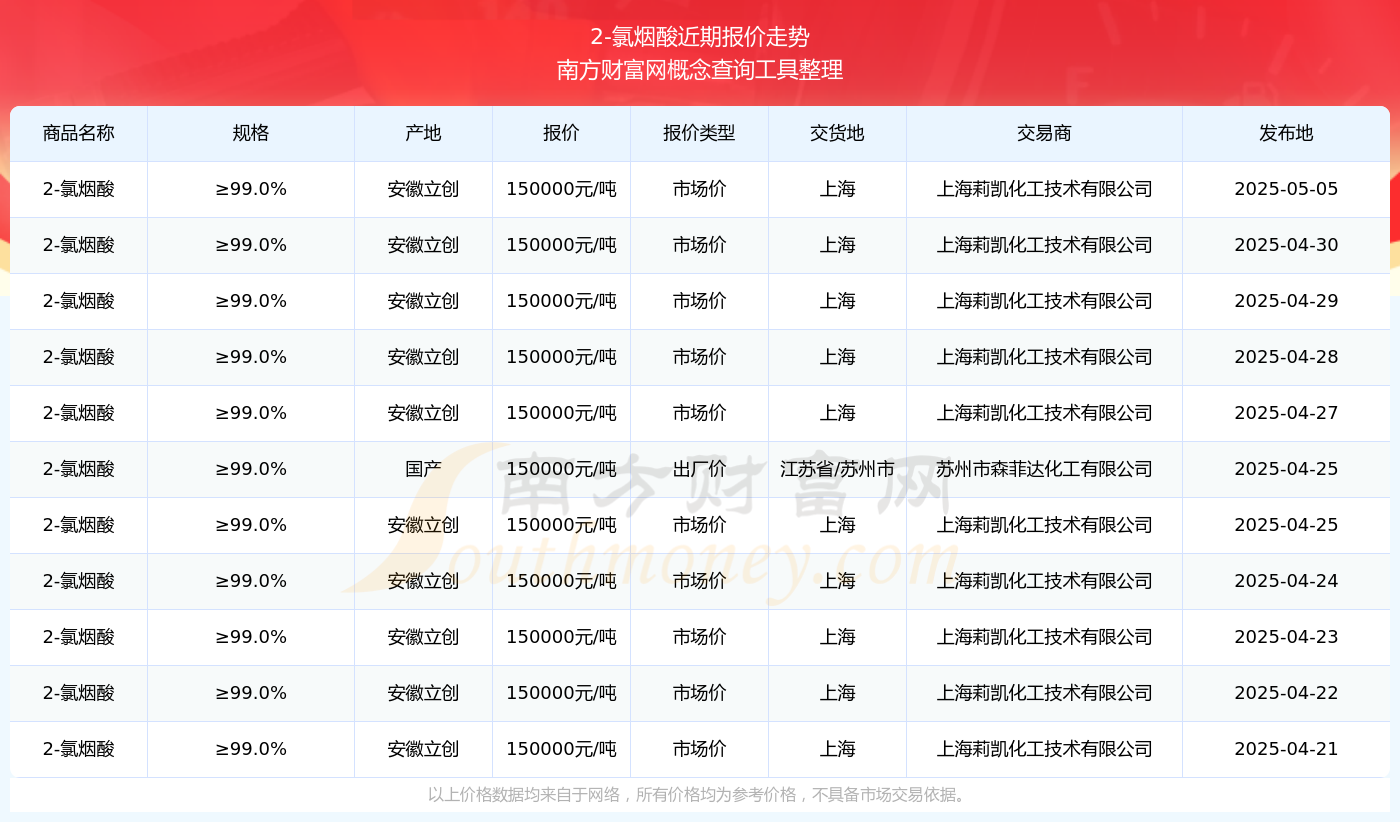1400x822 pixels.
Task: Click the title 2-氯烟酸近期报价走势
Action: click(x=700, y=37)
